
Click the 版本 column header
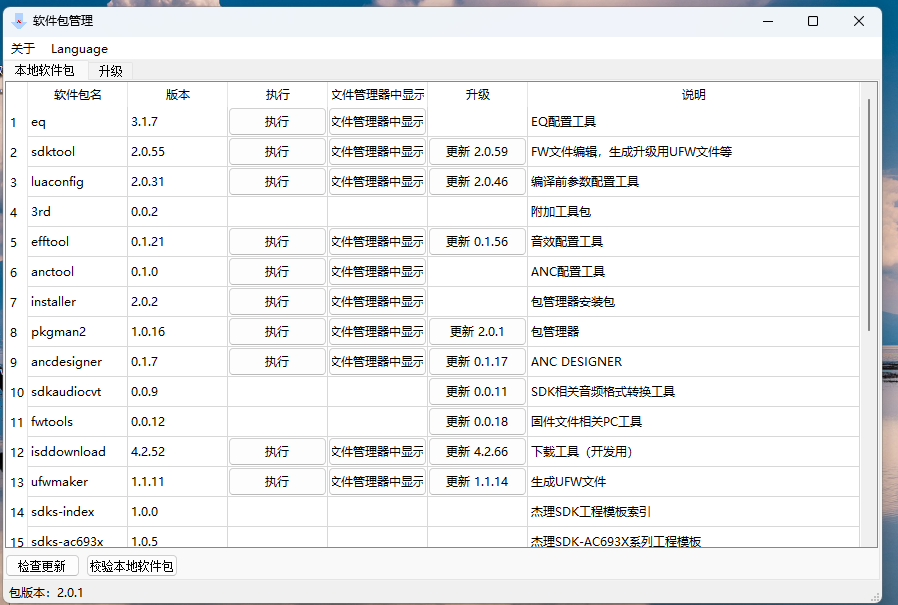pyautogui.click(x=178, y=95)
